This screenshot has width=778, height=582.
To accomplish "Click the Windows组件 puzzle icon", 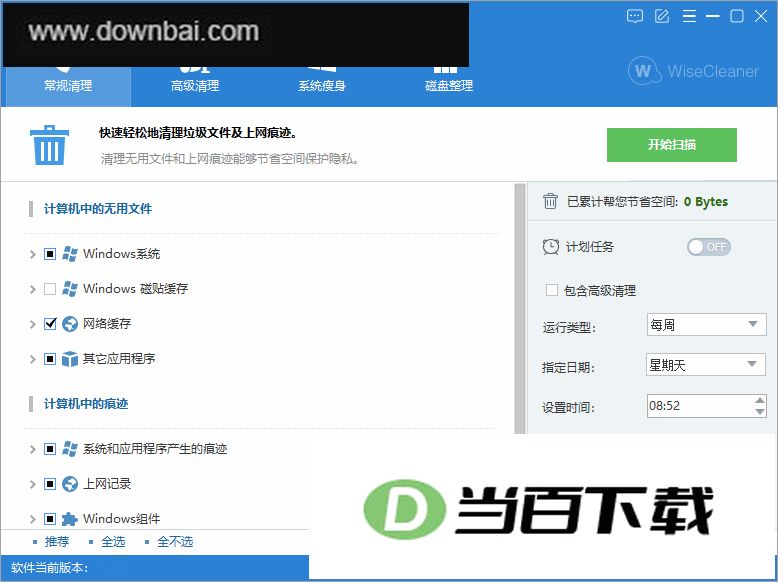I will (70, 519).
